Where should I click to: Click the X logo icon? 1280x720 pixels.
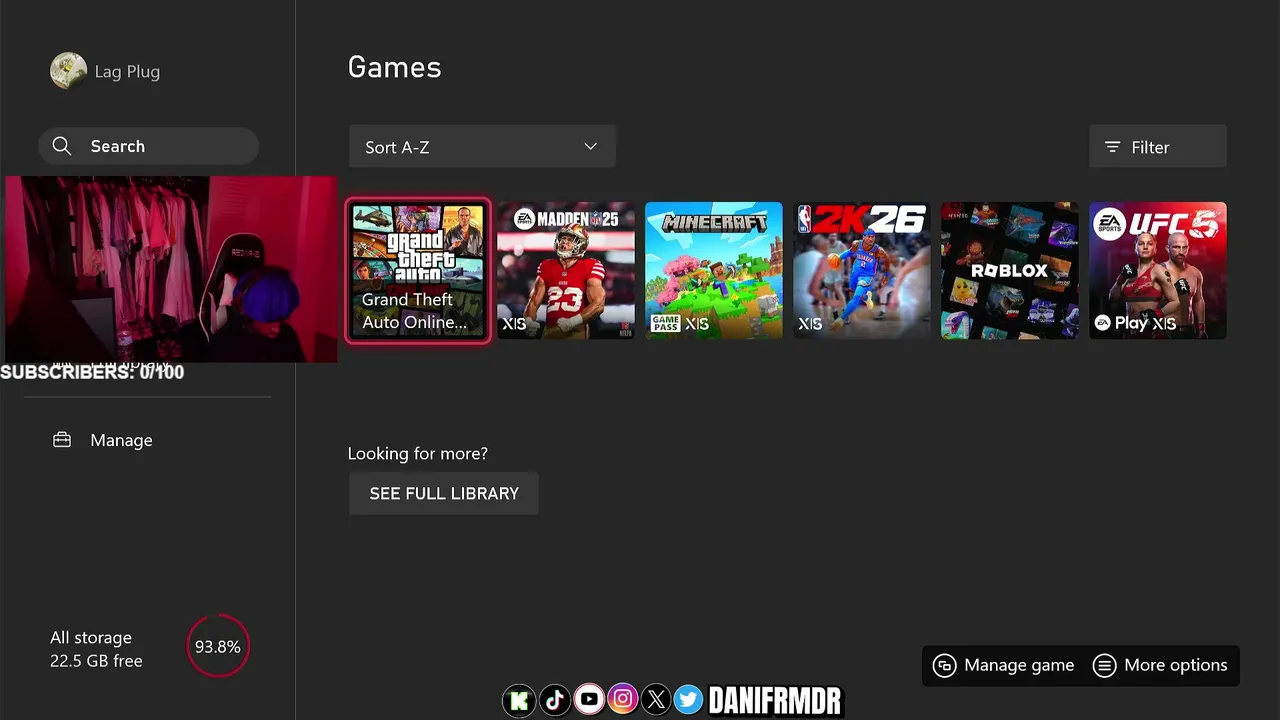[656, 701]
